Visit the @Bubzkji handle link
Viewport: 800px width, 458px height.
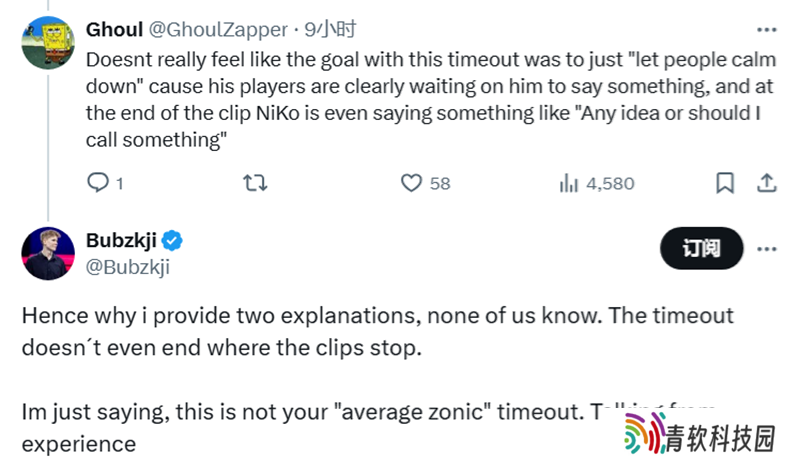[x=128, y=267]
